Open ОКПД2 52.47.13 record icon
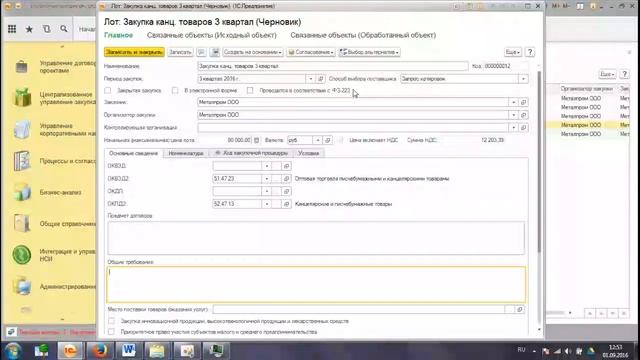Screen dimensions: 640x360 pyautogui.click(x=287, y=204)
